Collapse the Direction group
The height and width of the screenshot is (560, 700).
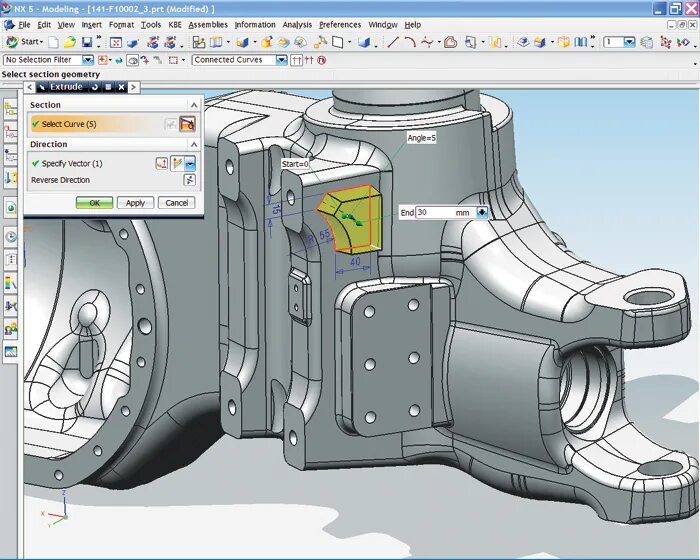pyautogui.click(x=194, y=144)
